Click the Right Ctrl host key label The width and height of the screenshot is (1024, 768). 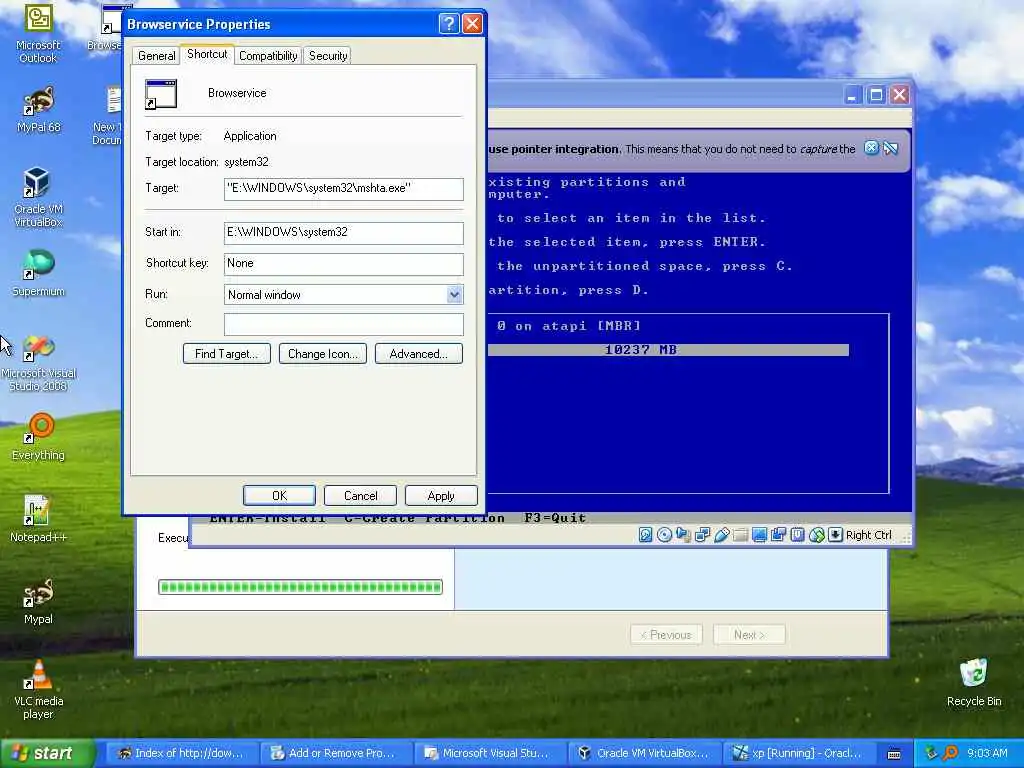(x=869, y=535)
